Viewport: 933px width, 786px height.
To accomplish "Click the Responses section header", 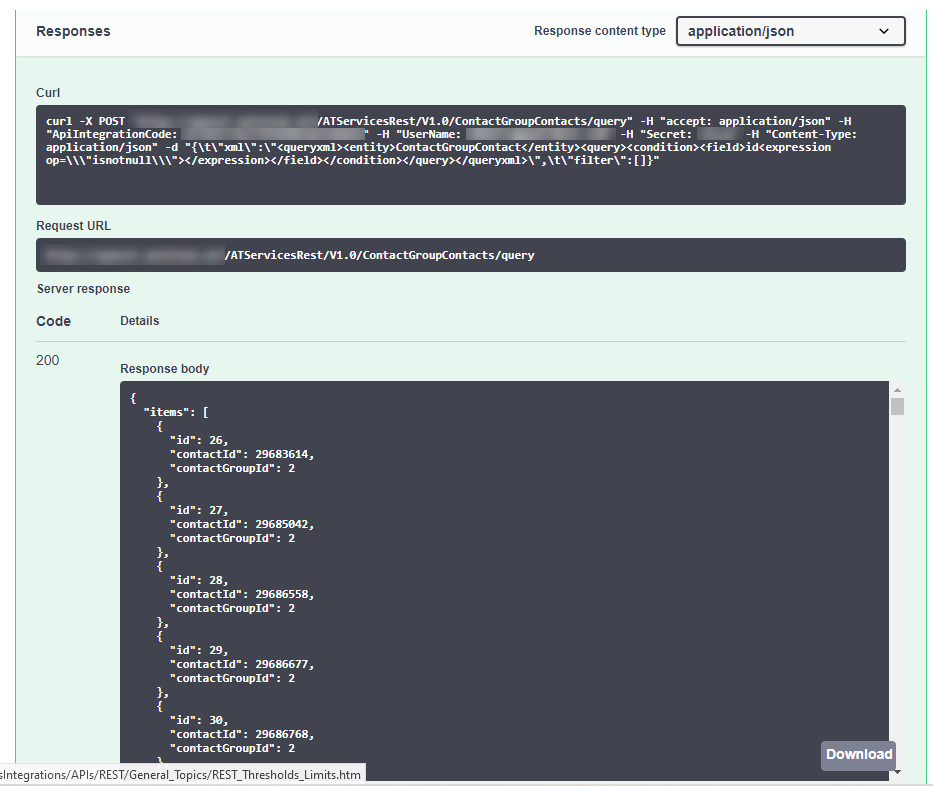I will [73, 31].
